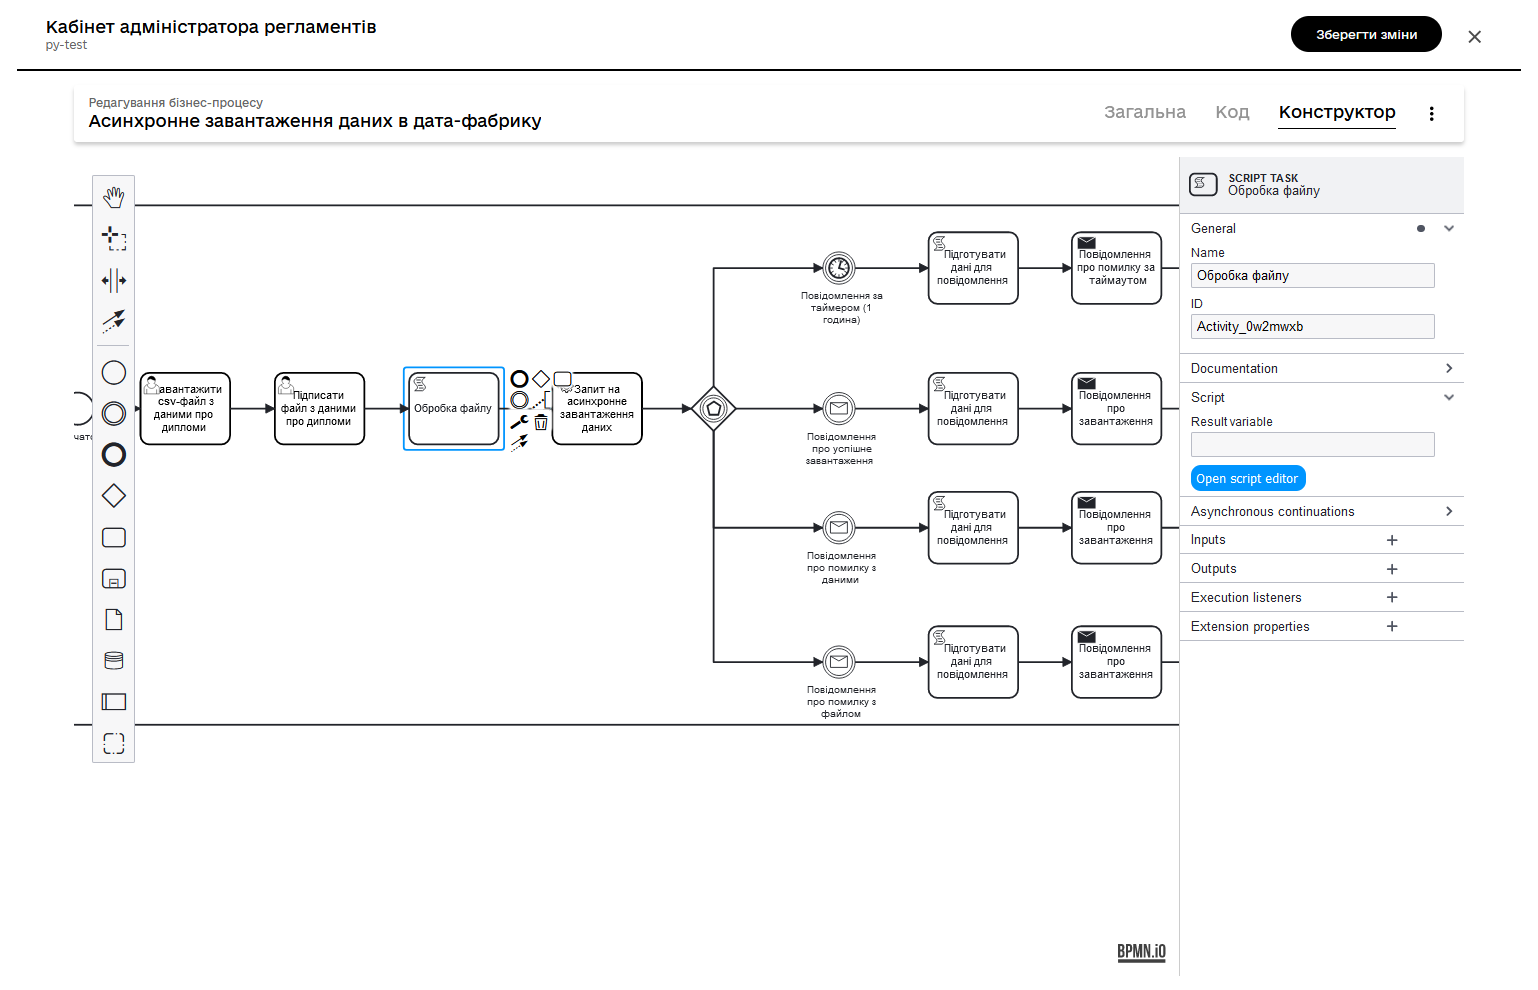The width and height of the screenshot is (1538, 990).
Task: Create group from the palette
Action: [x=114, y=743]
